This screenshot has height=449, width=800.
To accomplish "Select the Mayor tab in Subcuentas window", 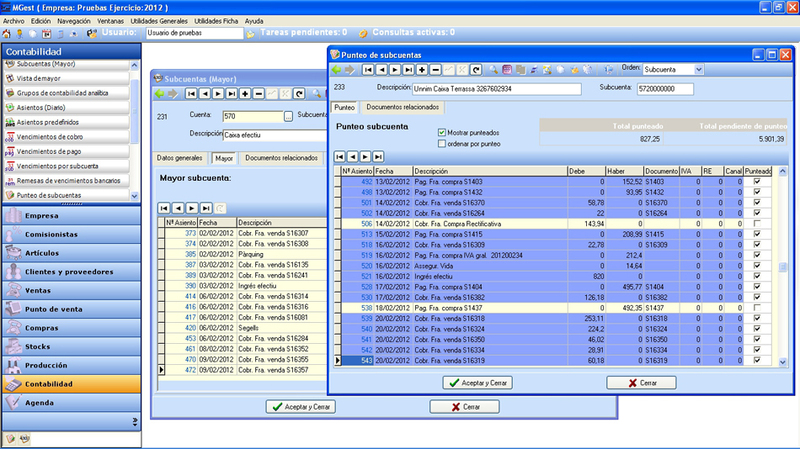I will tap(223, 159).
